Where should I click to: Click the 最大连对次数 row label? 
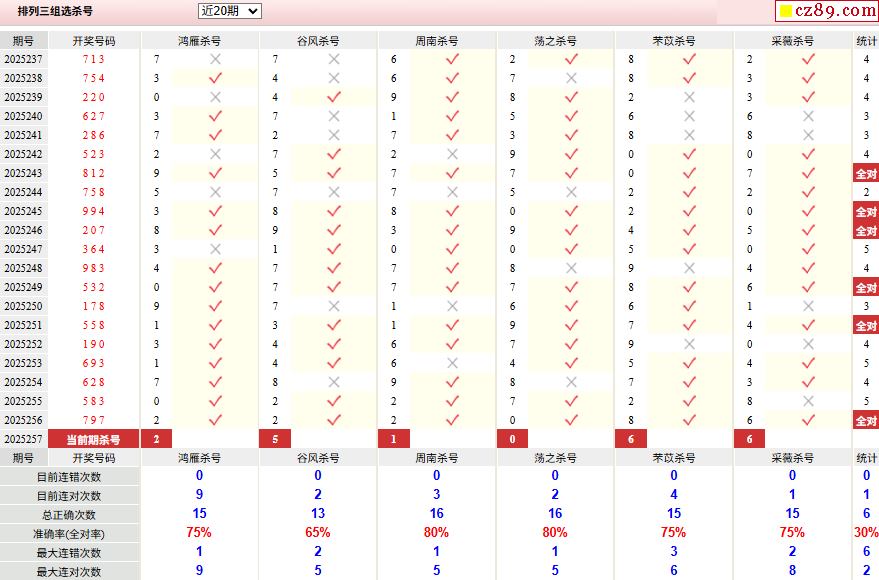pos(69,572)
